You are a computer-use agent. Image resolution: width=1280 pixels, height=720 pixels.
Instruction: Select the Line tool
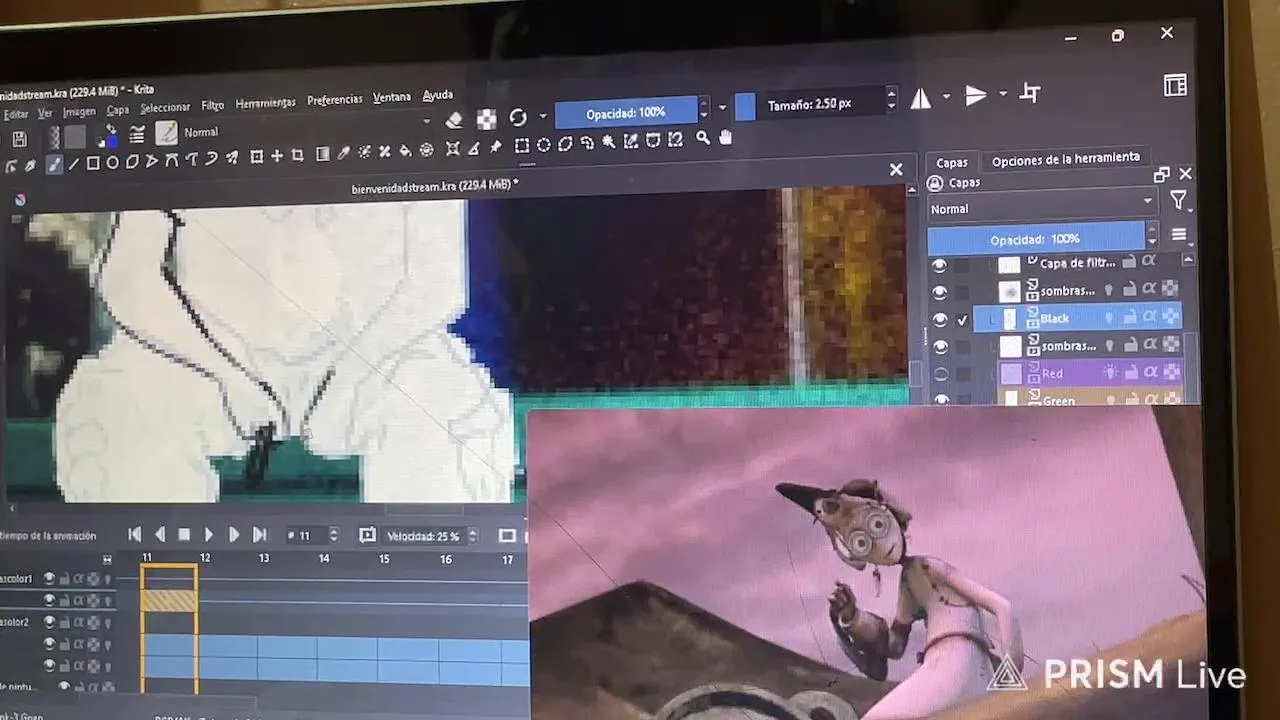pos(73,164)
